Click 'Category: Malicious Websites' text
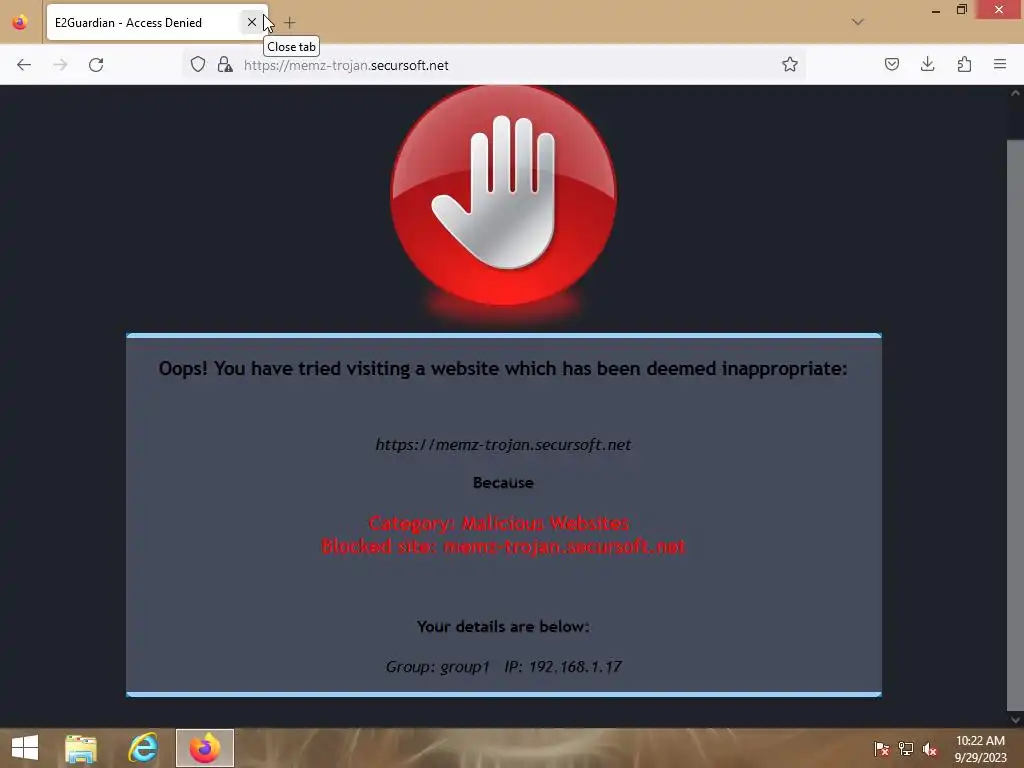This screenshot has height=768, width=1024. (x=498, y=523)
